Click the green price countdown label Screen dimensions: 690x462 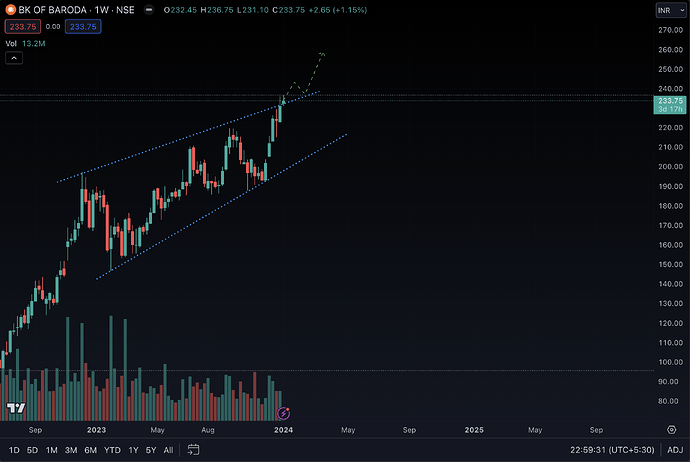coord(670,105)
